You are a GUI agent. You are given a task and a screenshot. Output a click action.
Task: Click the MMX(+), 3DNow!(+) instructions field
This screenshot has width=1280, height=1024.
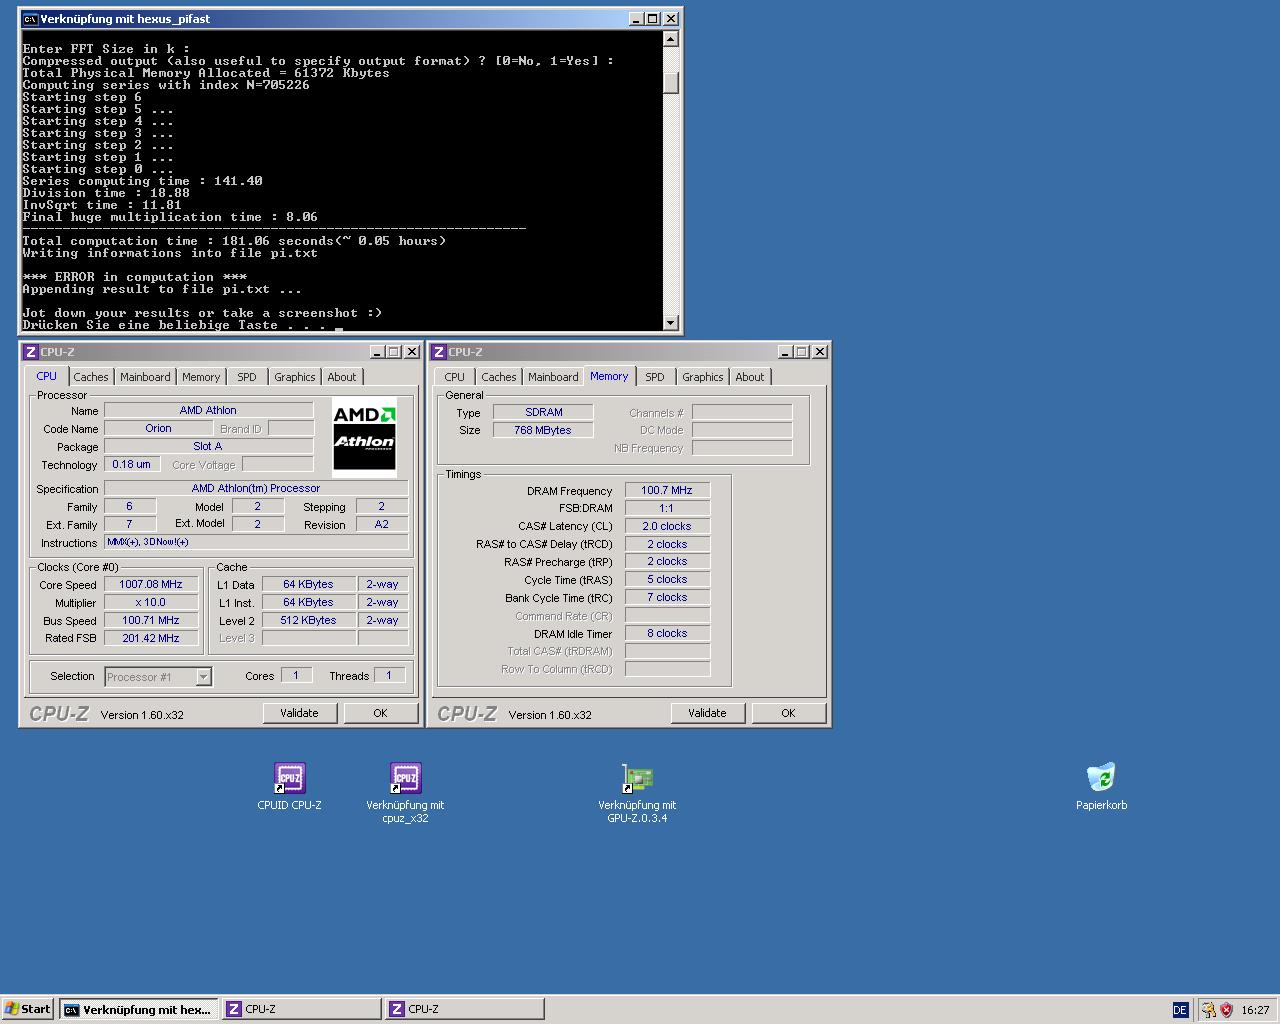256,542
